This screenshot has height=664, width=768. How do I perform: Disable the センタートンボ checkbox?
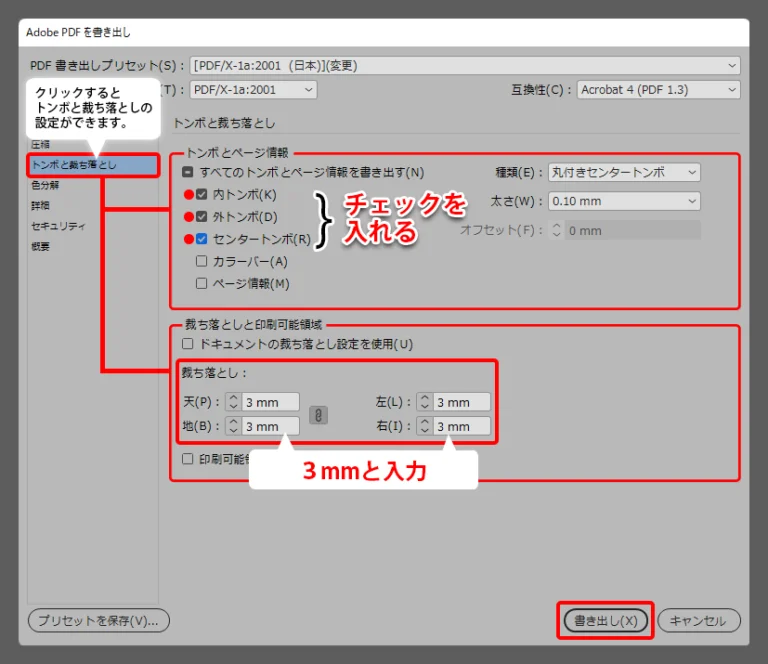coord(202,239)
